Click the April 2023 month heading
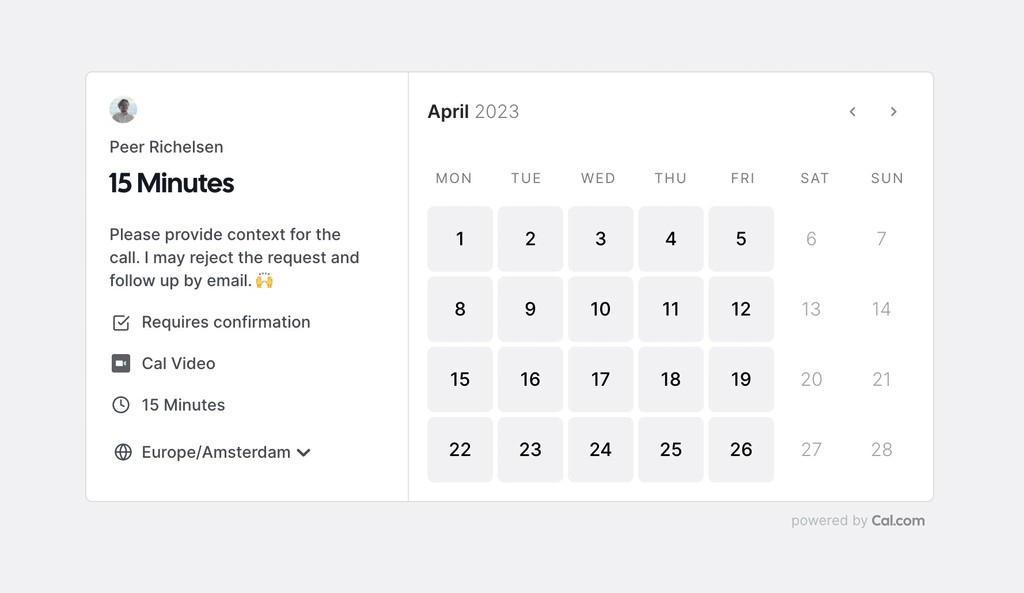 pyautogui.click(x=473, y=111)
